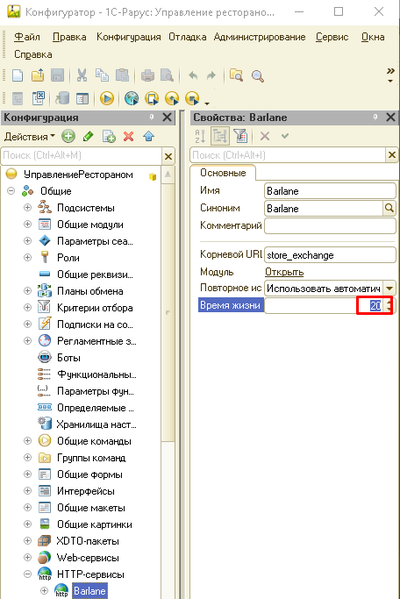Click the cancel X in properties toolbar

tap(265, 136)
